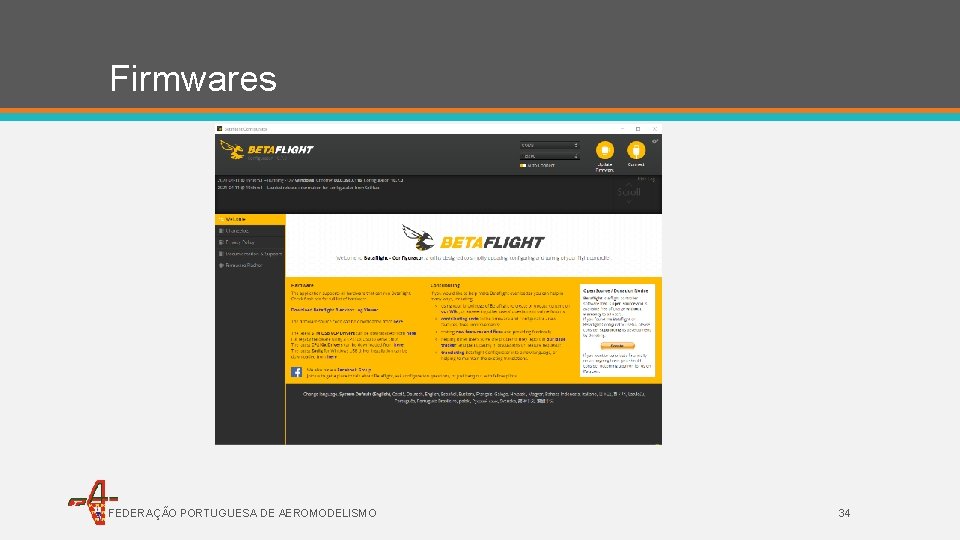Viewport: 960px width, 540px height.
Task: Click the slide number "34"
Action: pos(844,513)
